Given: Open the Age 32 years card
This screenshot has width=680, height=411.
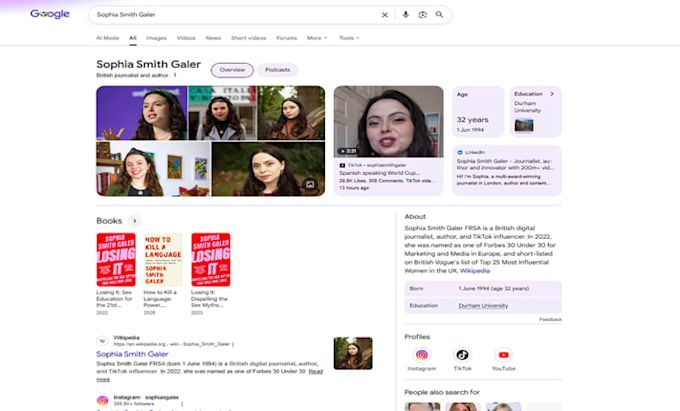Looking at the screenshot, I should (x=478, y=111).
